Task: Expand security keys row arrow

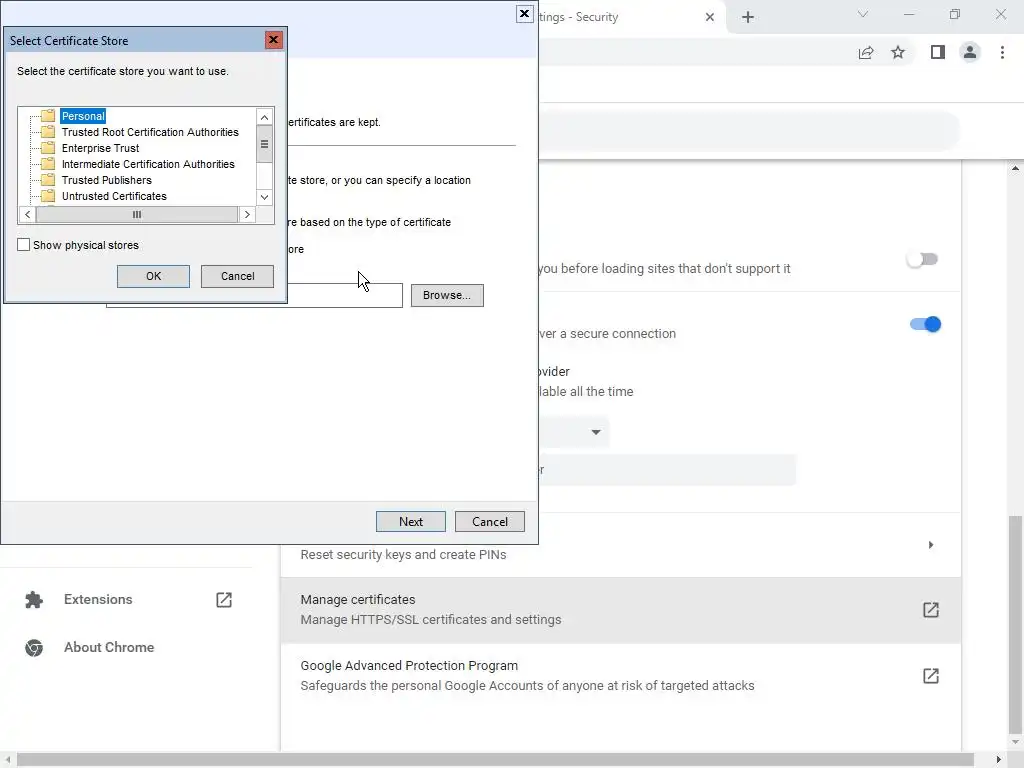Action: tap(931, 545)
